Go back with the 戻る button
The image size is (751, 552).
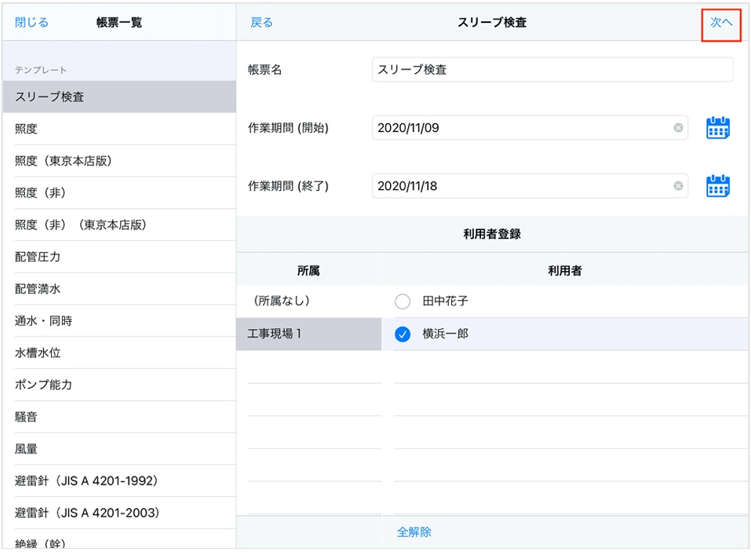click(261, 22)
